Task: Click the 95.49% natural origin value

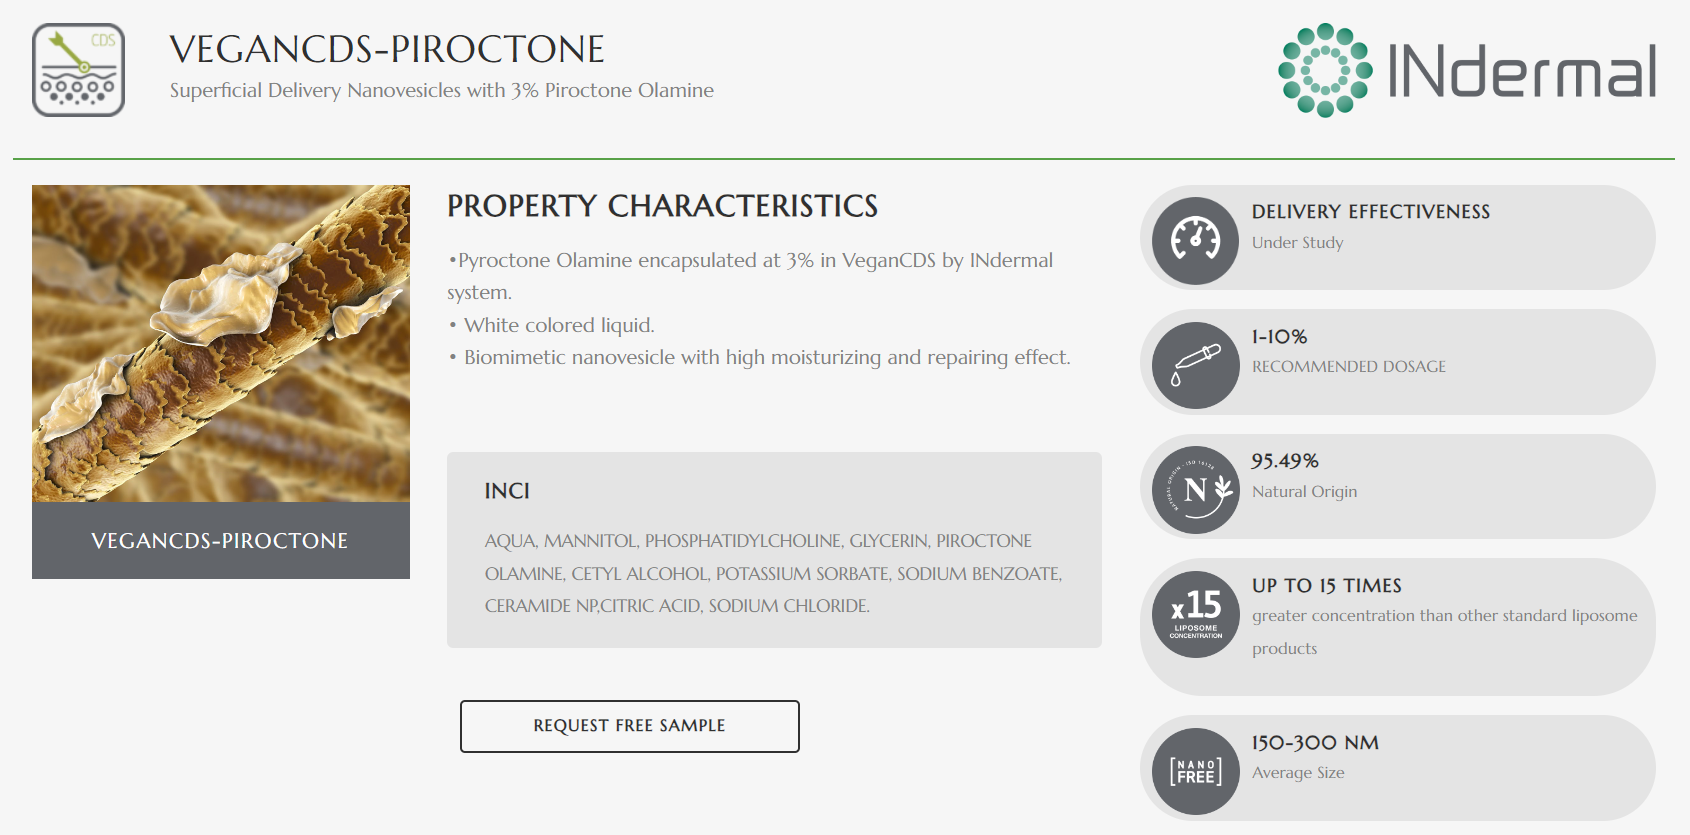Action: coord(1285,461)
